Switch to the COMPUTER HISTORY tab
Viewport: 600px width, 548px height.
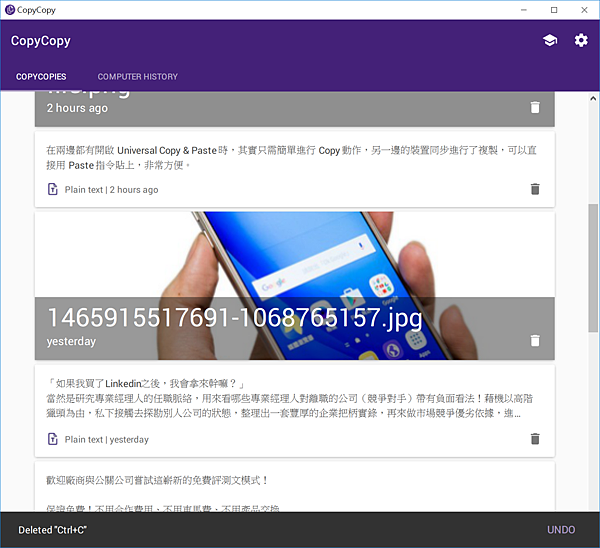[137, 77]
